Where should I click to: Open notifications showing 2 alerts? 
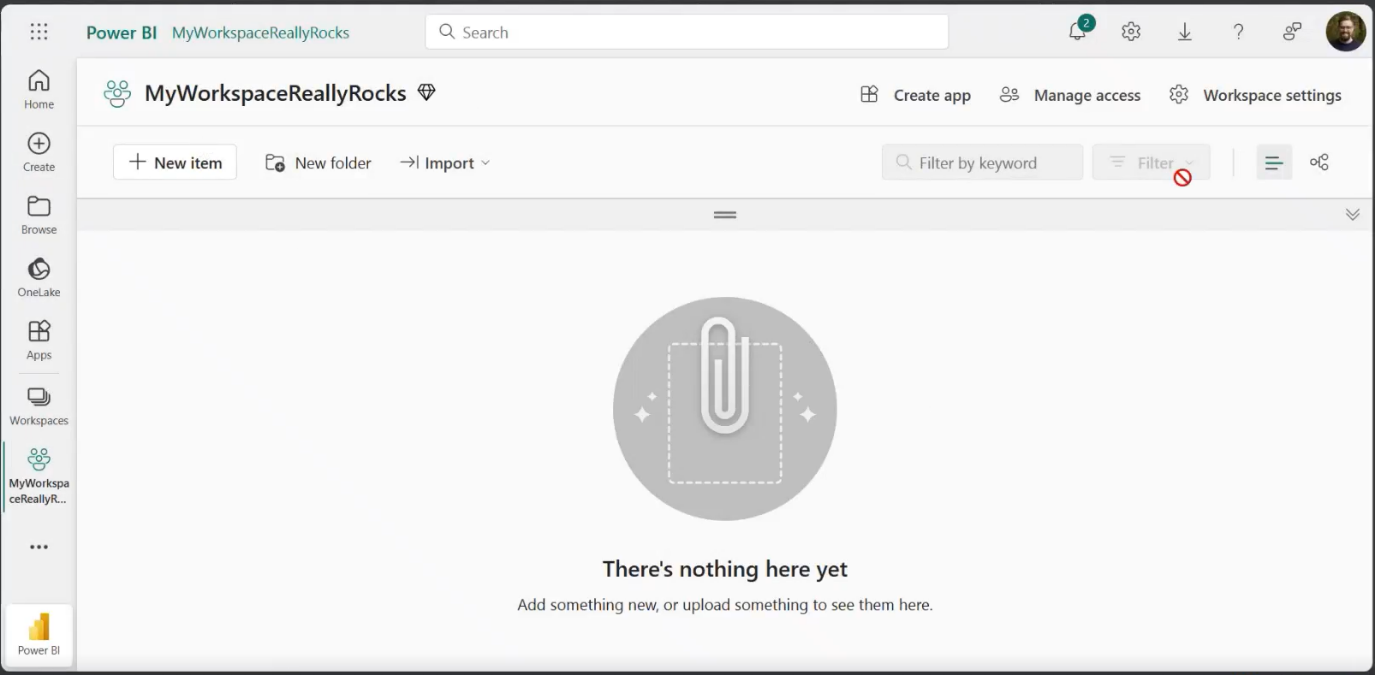(x=1076, y=31)
